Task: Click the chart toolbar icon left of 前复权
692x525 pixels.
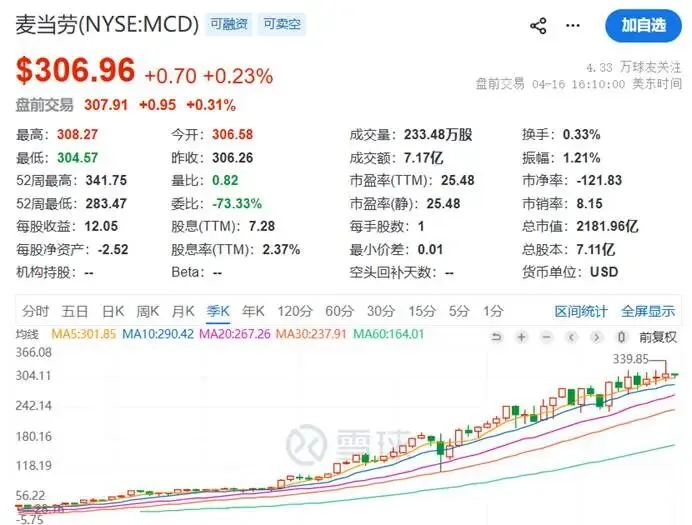Action: point(621,338)
